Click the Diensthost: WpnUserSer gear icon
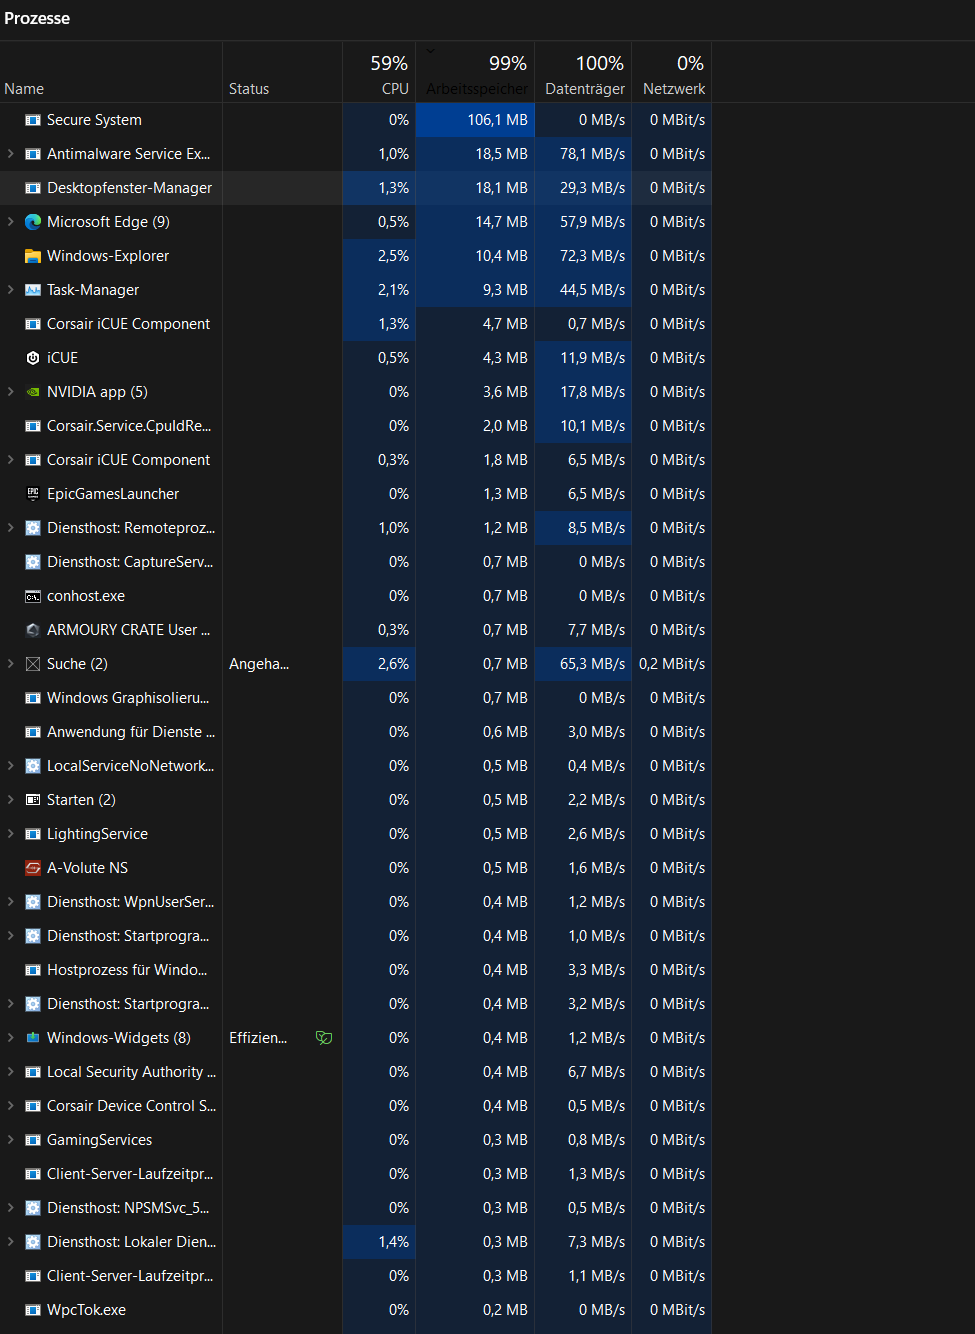 click(33, 902)
